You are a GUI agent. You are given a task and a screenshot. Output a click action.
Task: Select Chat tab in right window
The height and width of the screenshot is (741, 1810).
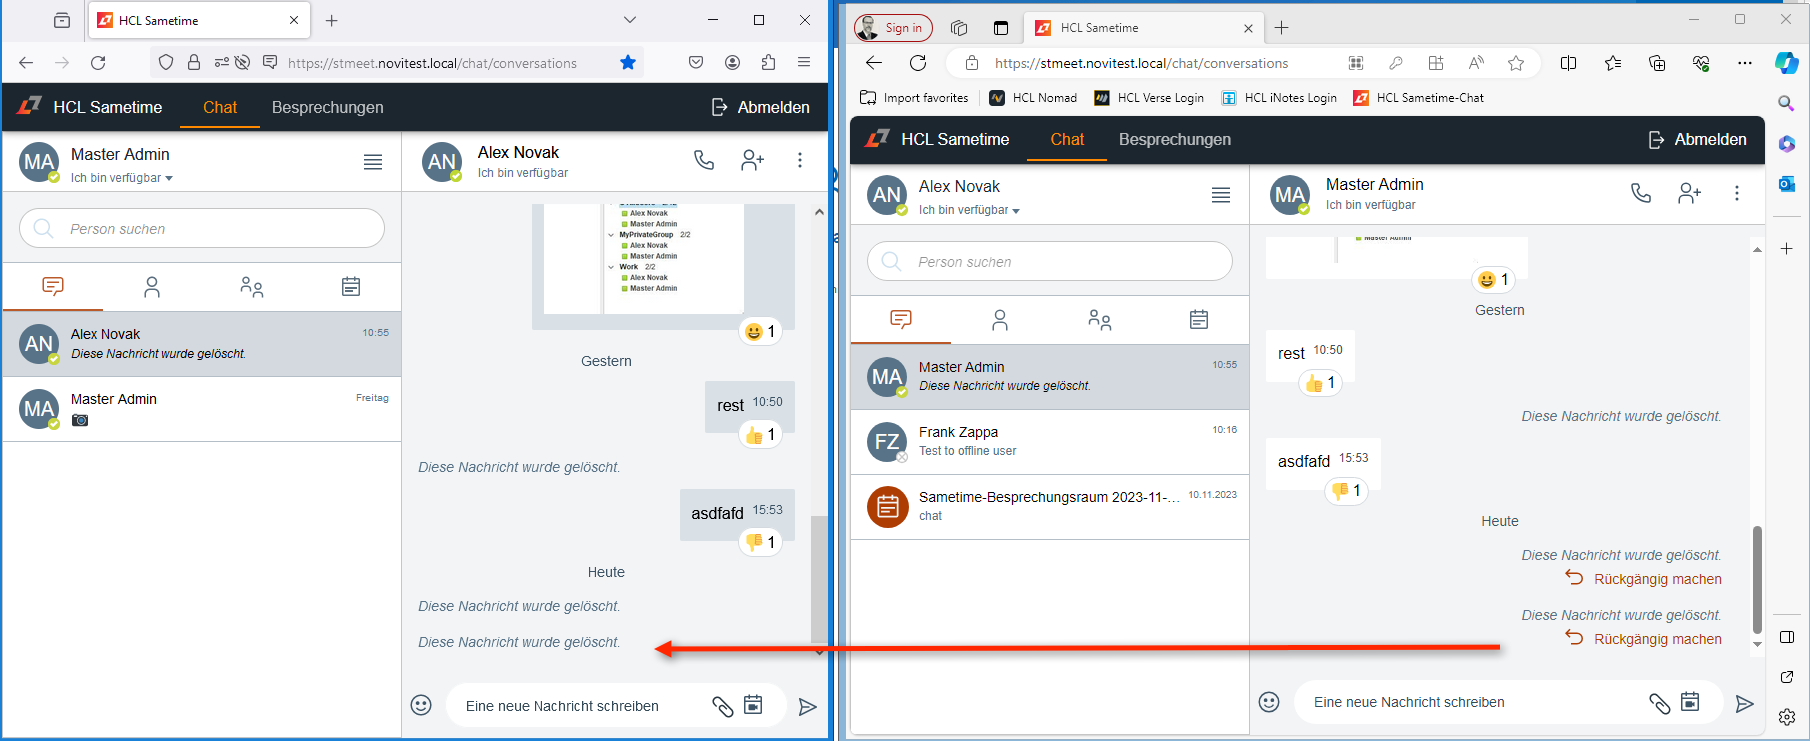1067,139
